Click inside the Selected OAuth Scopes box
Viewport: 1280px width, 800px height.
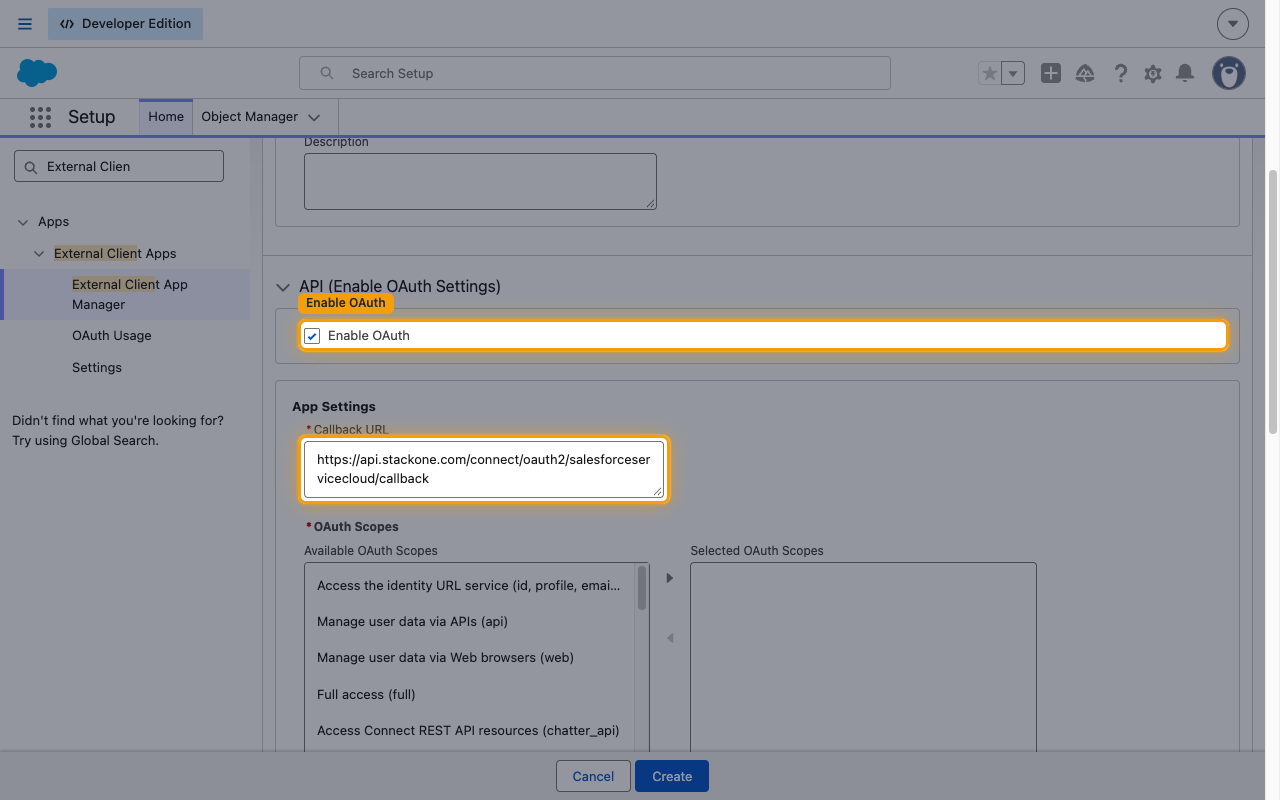863,657
